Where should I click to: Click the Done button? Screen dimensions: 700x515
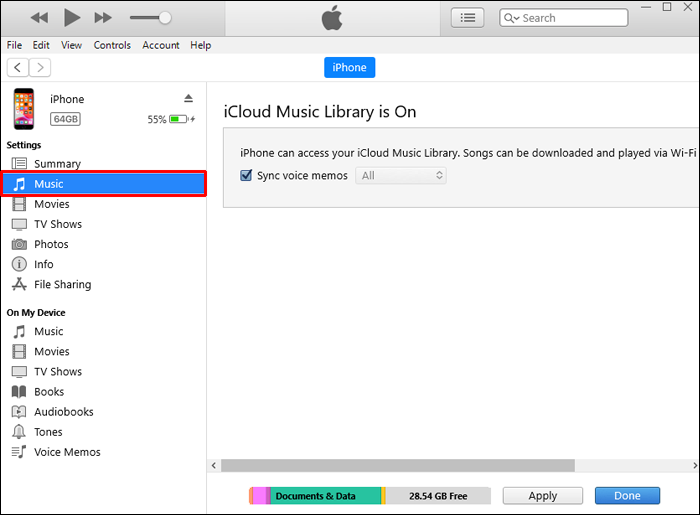627,496
